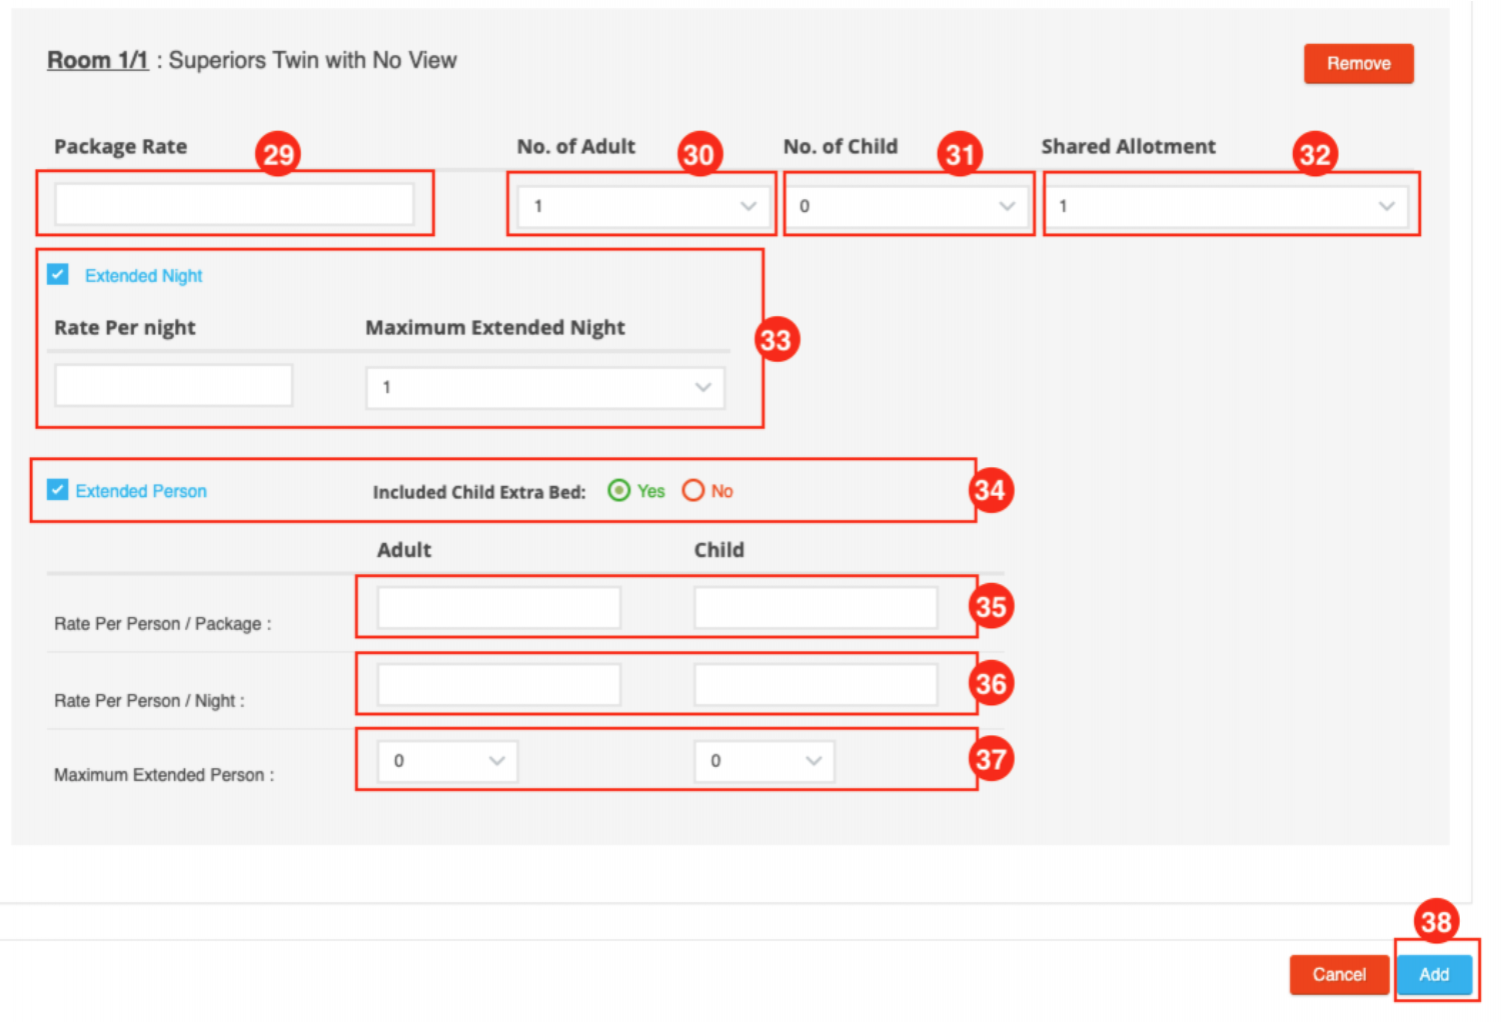Select Yes for Included Child Extra Bed
This screenshot has height=1022, width=1502.
(619, 490)
